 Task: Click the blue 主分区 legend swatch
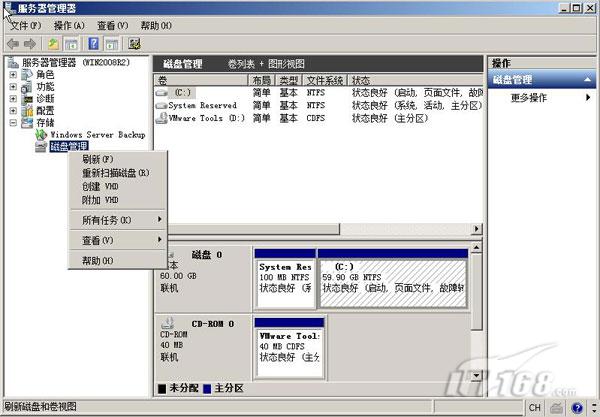coord(207,389)
